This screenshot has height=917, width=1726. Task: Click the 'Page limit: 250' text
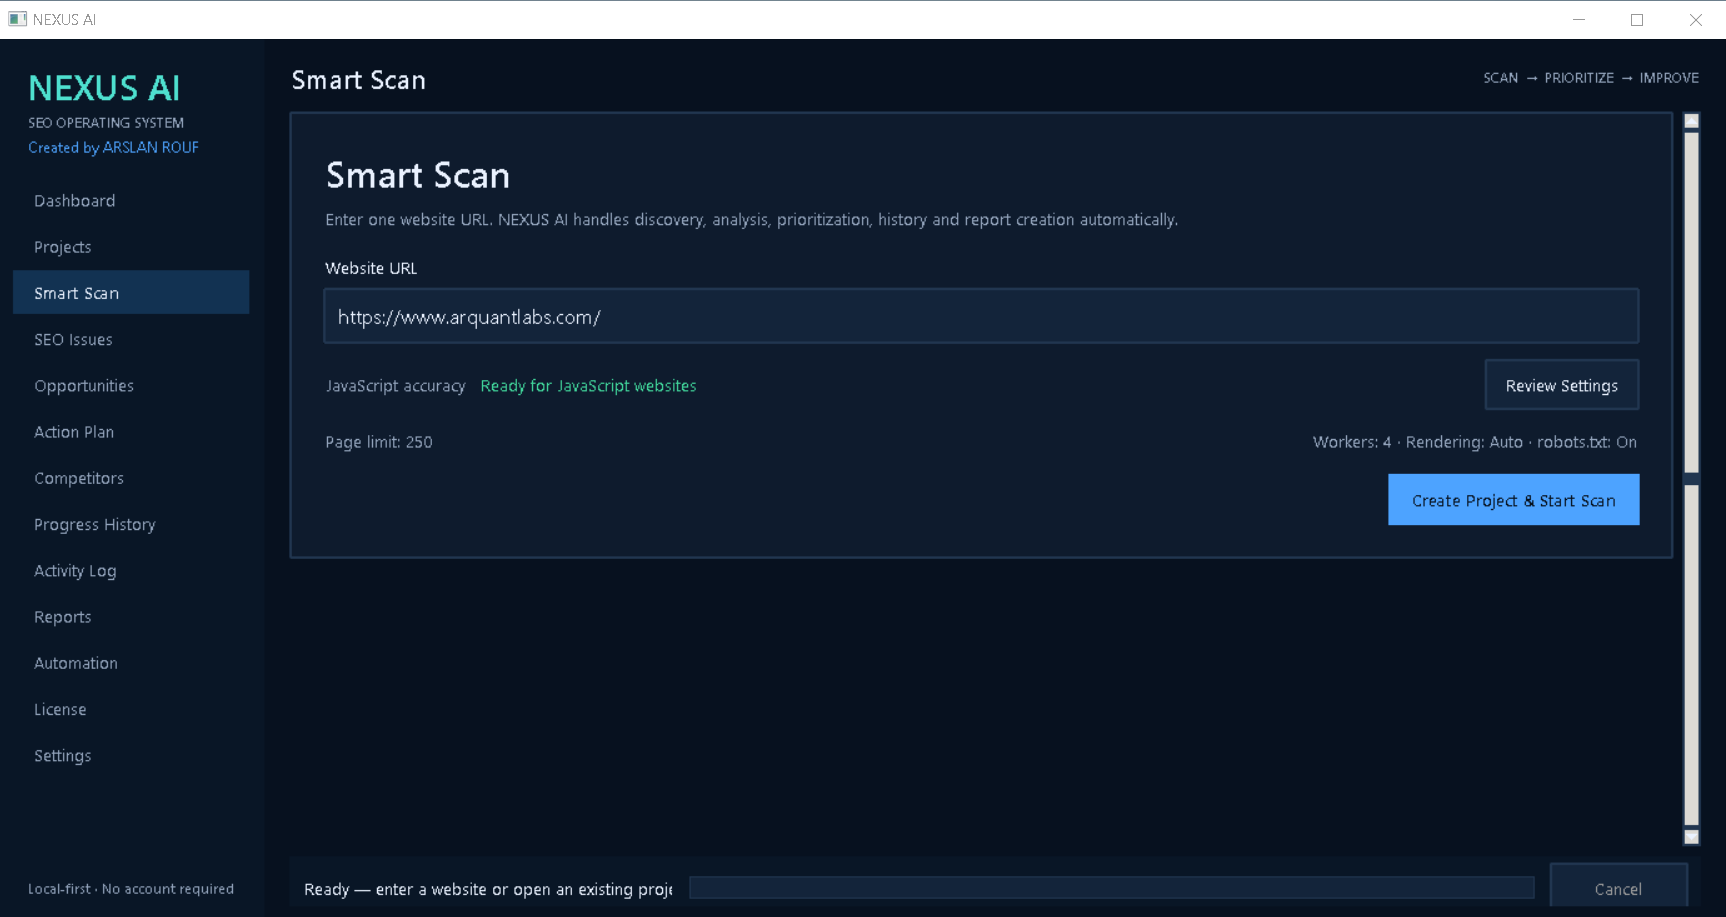point(379,442)
